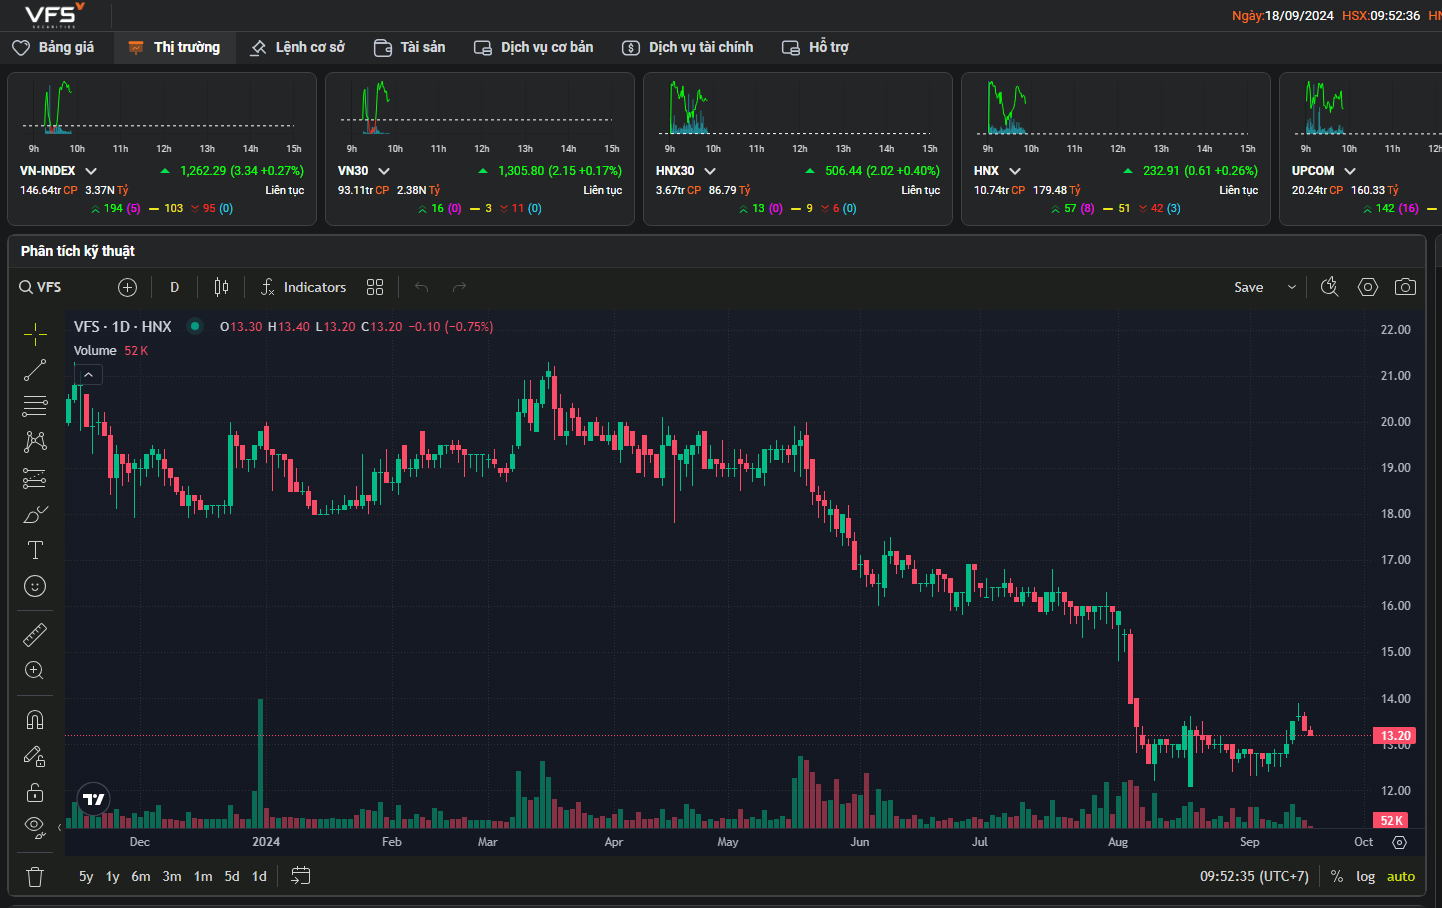Screen dimensions: 1442x908
Task: Click the TradingView logo on chart
Action: tap(93, 799)
